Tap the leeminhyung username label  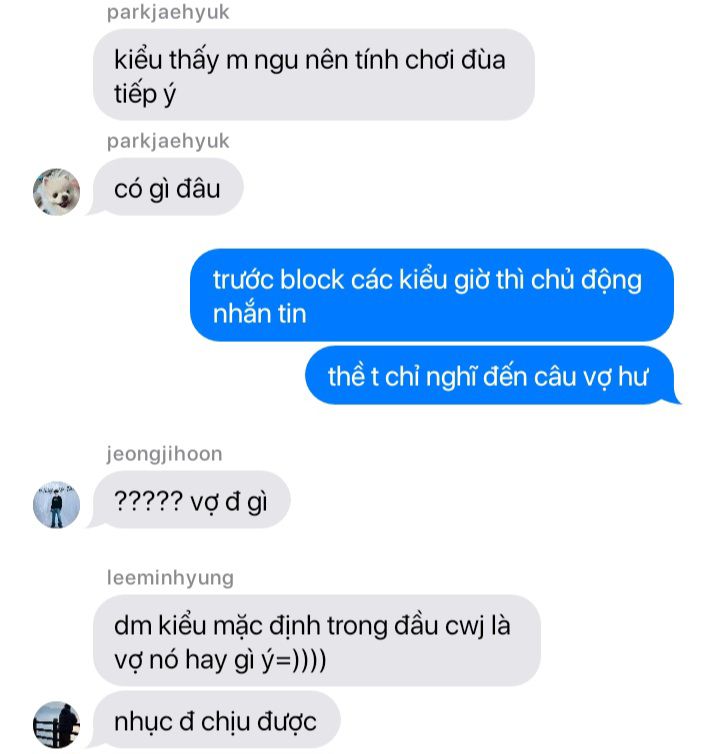click(x=170, y=578)
